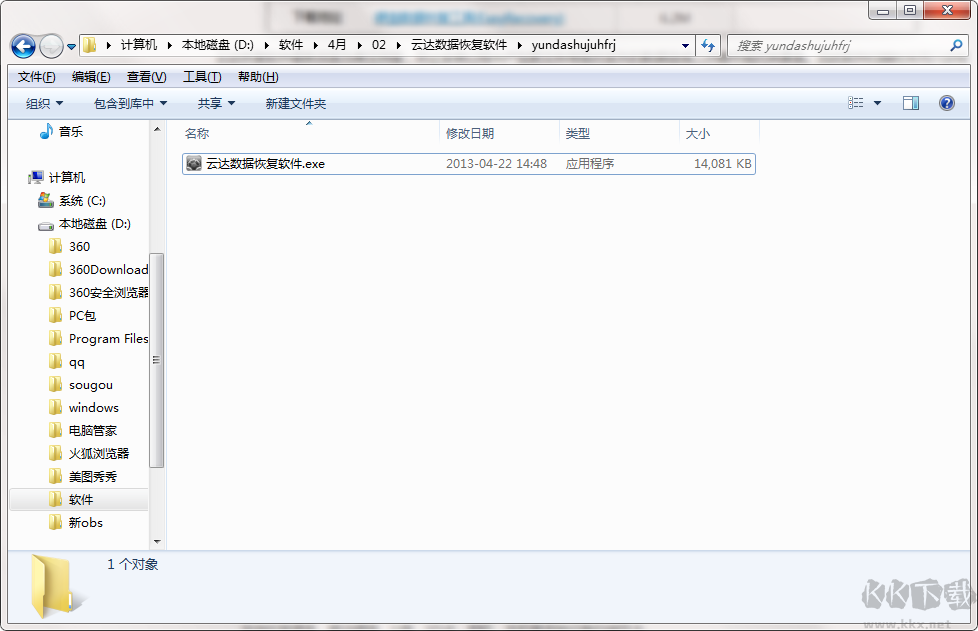The image size is (978, 631).
Task: Click the 新建文件夹 button
Action: (x=295, y=102)
